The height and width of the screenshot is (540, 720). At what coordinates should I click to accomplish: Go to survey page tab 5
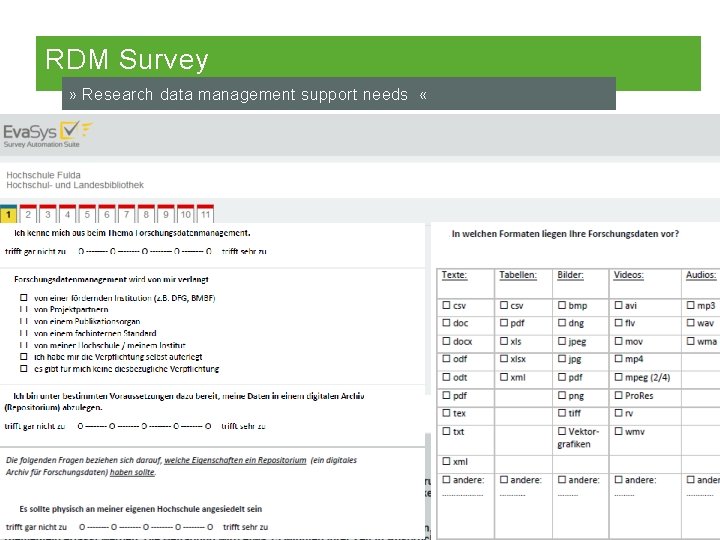(87, 214)
